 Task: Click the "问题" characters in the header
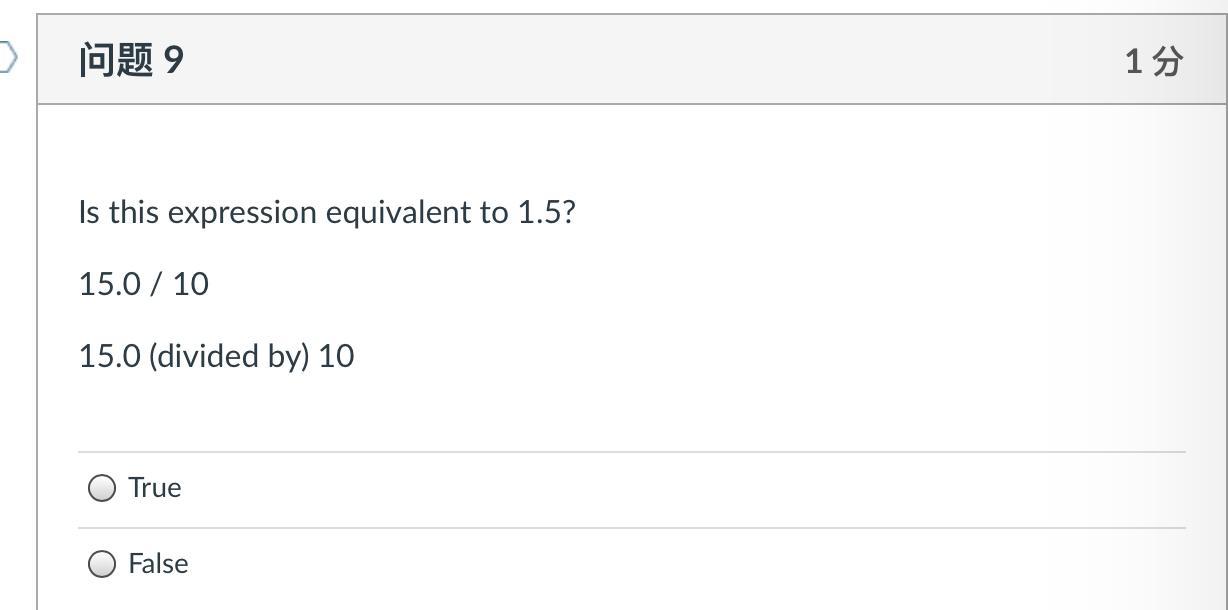pos(116,60)
